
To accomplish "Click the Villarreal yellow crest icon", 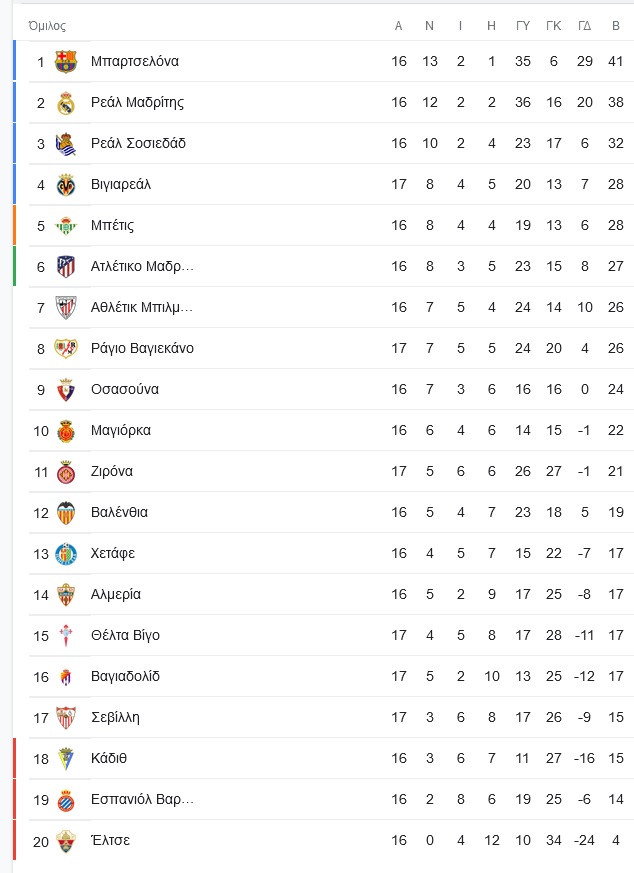I will [x=66, y=184].
